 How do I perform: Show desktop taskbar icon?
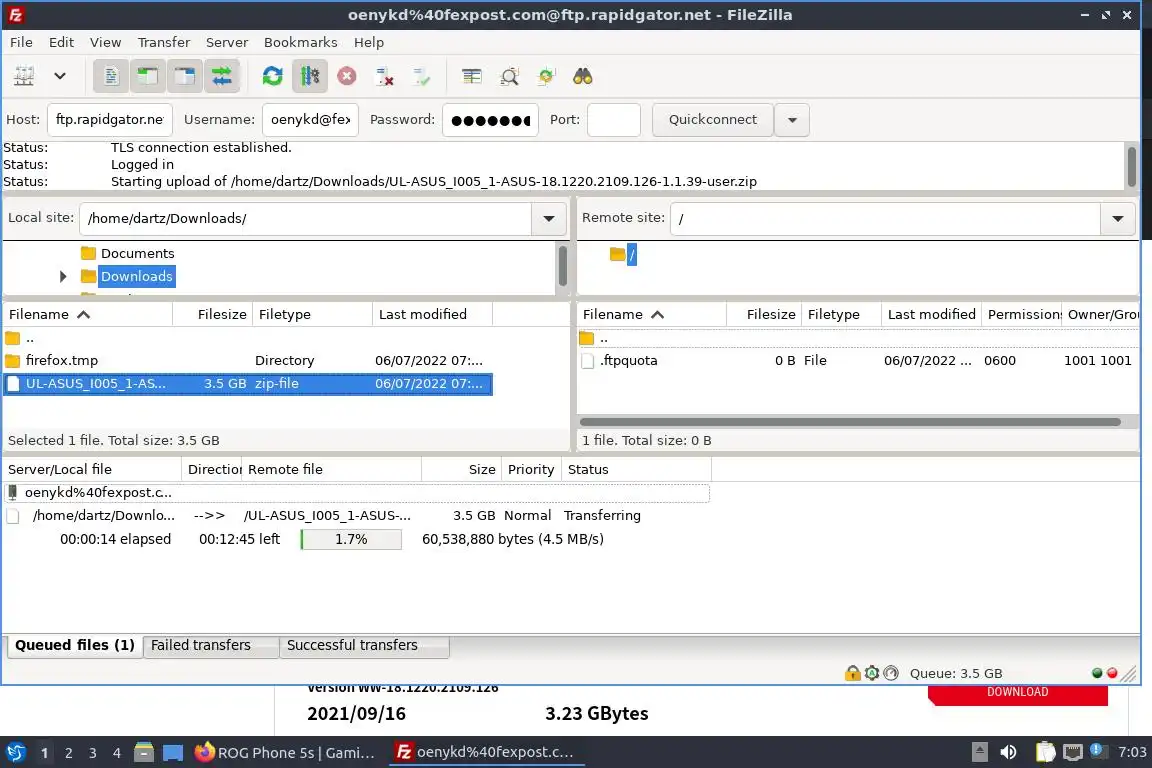(173, 753)
